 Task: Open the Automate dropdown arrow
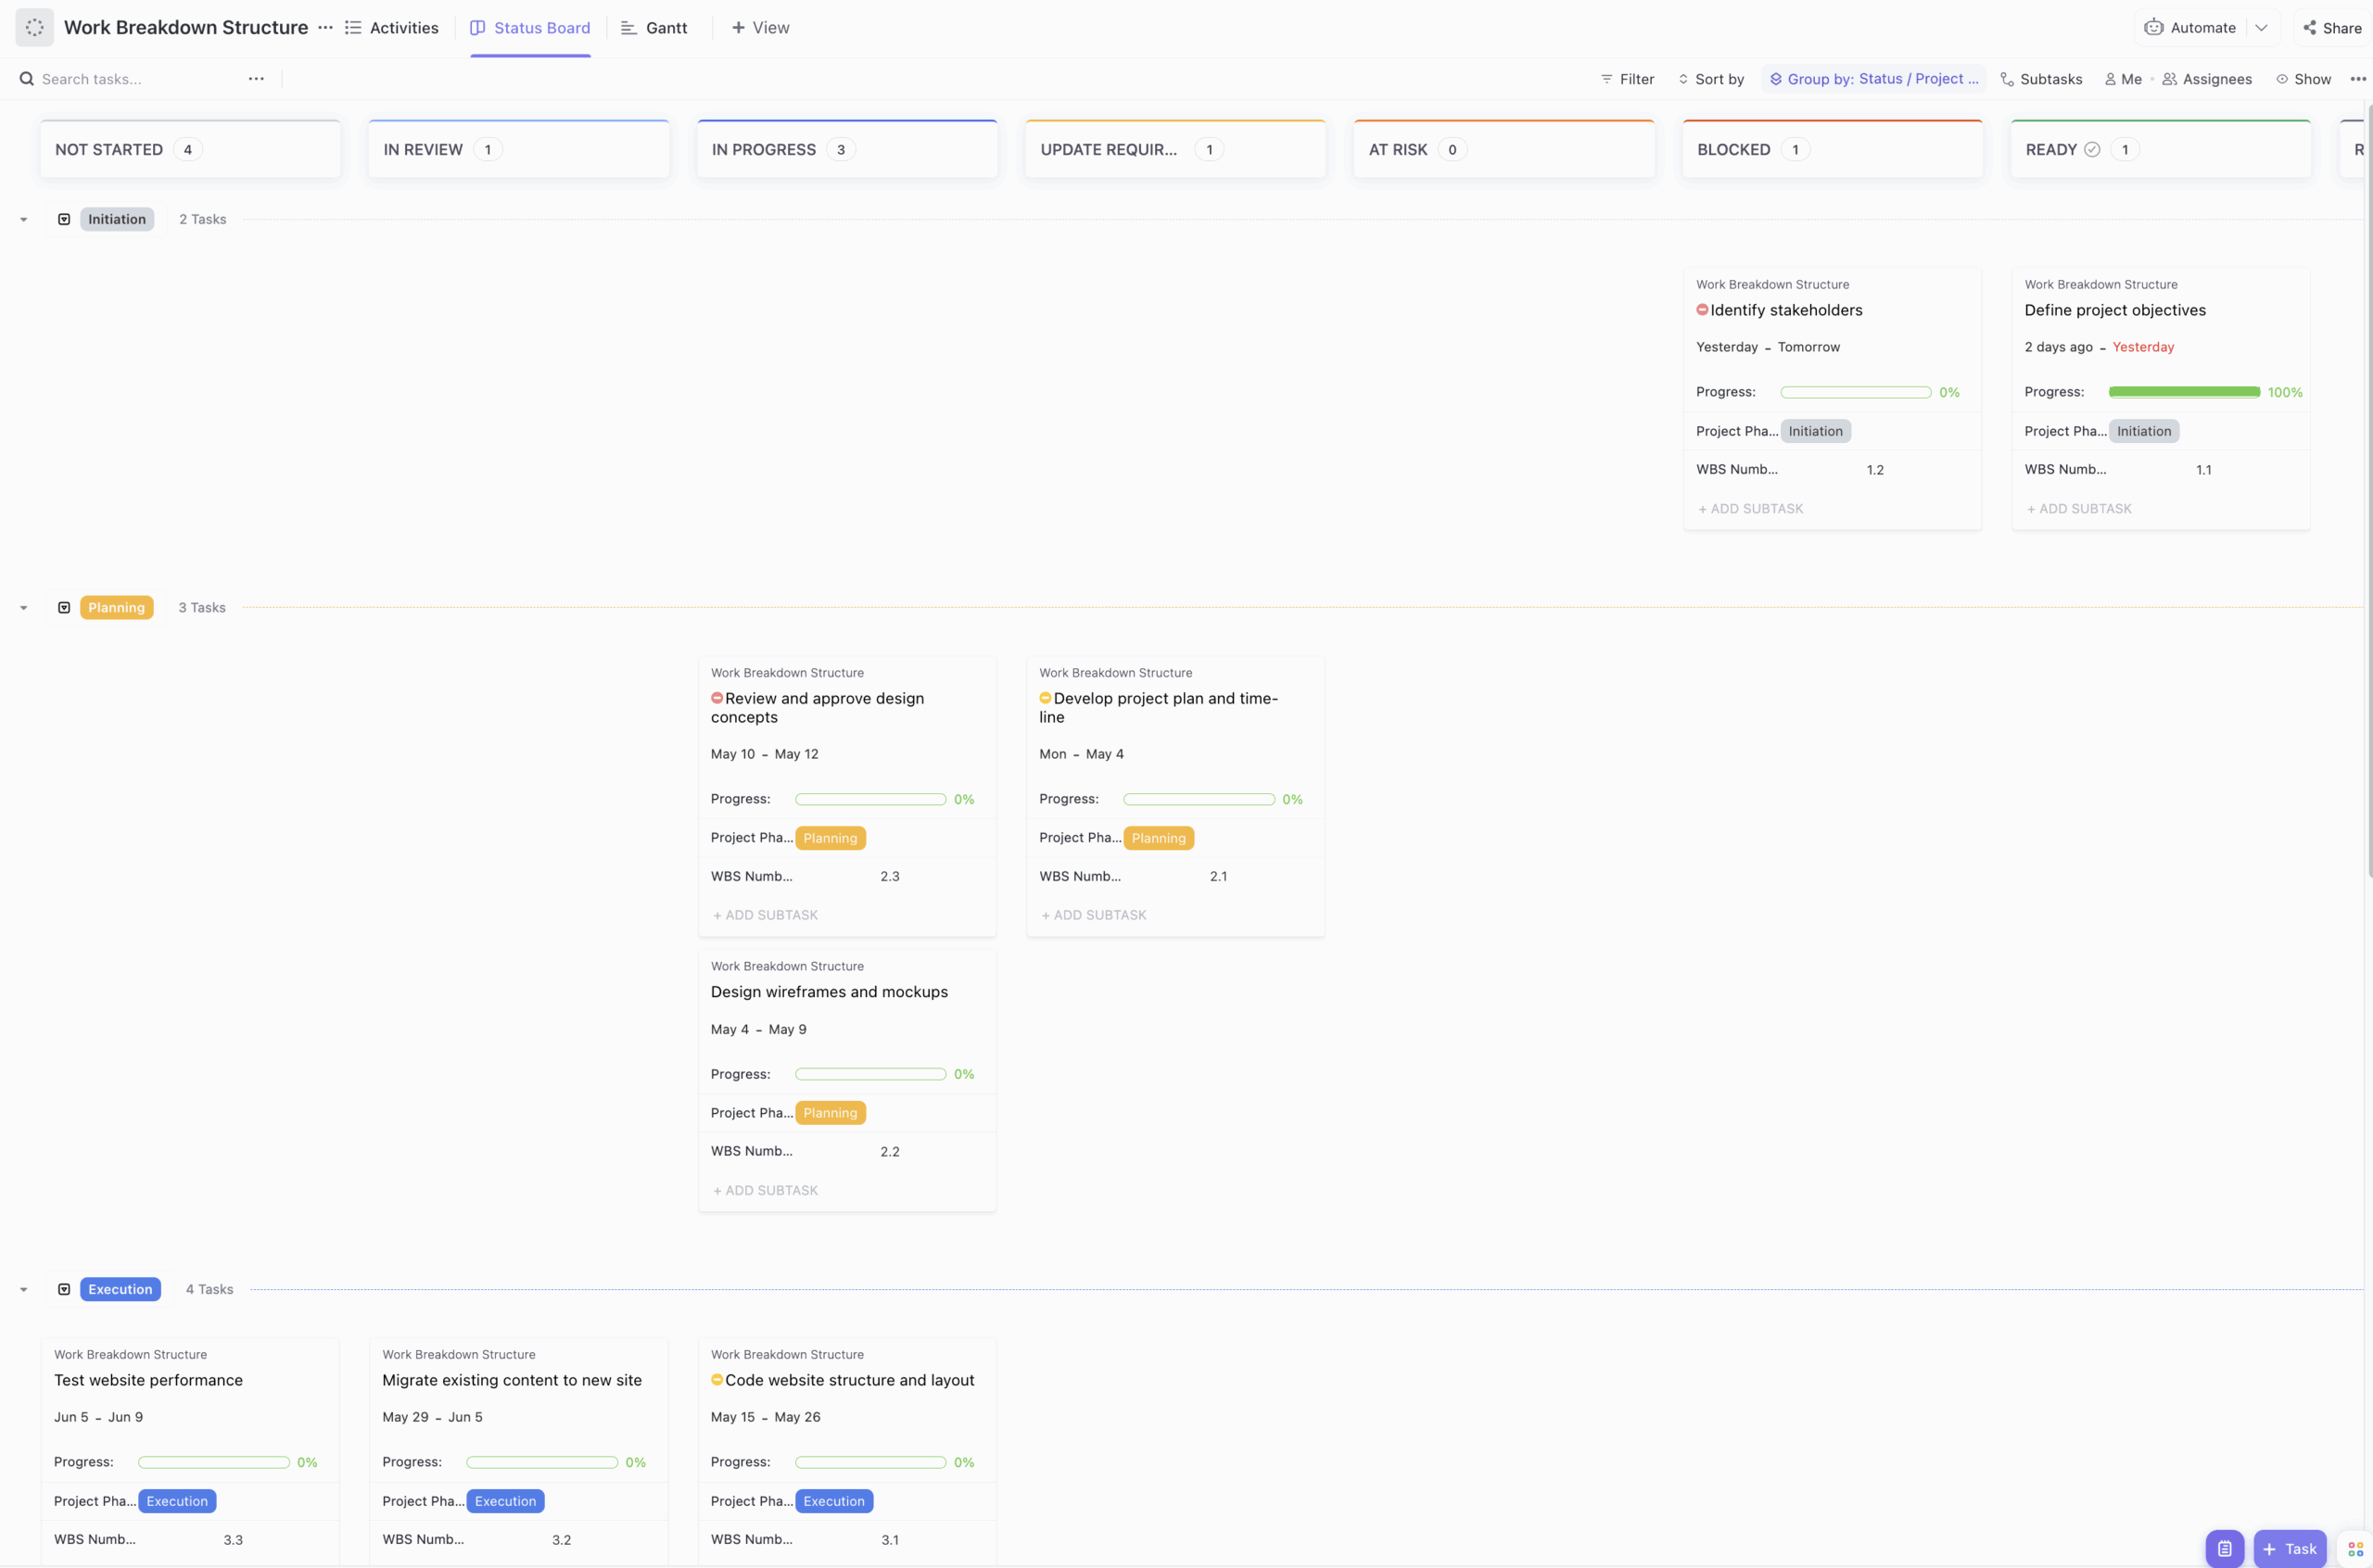coord(2263,27)
